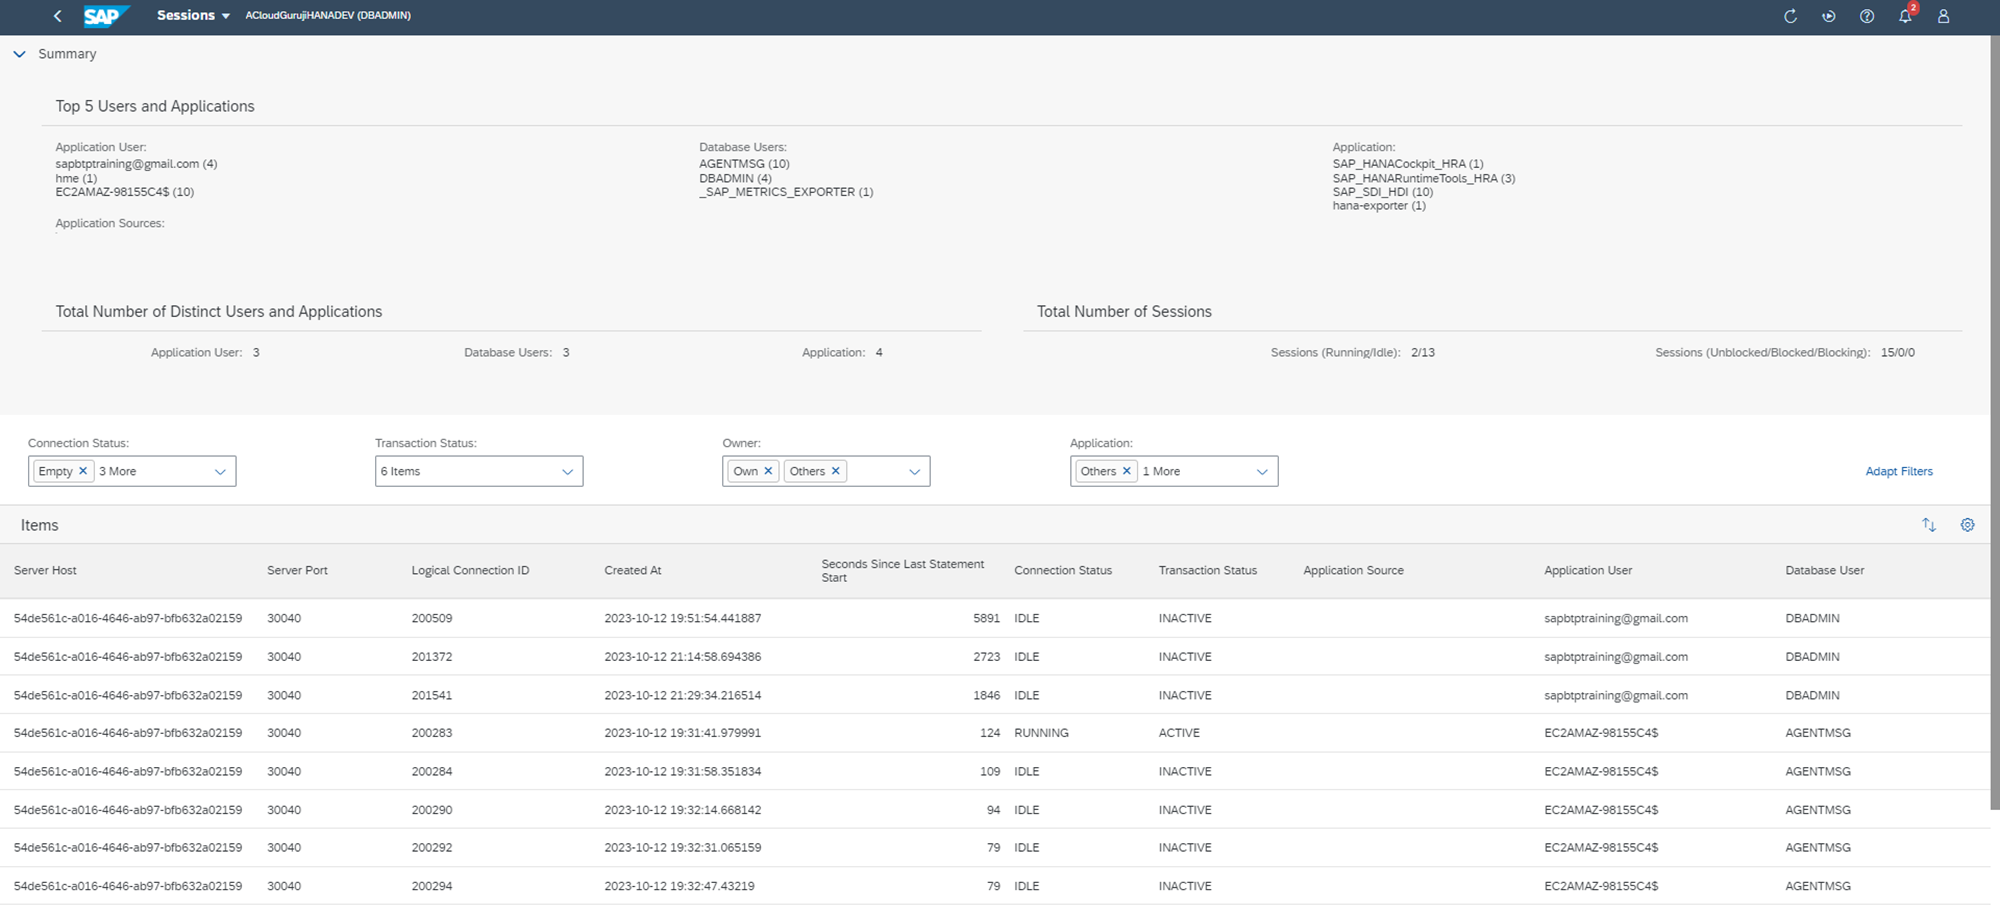Open the Application filter dropdown
The image size is (2000, 911).
(1261, 472)
